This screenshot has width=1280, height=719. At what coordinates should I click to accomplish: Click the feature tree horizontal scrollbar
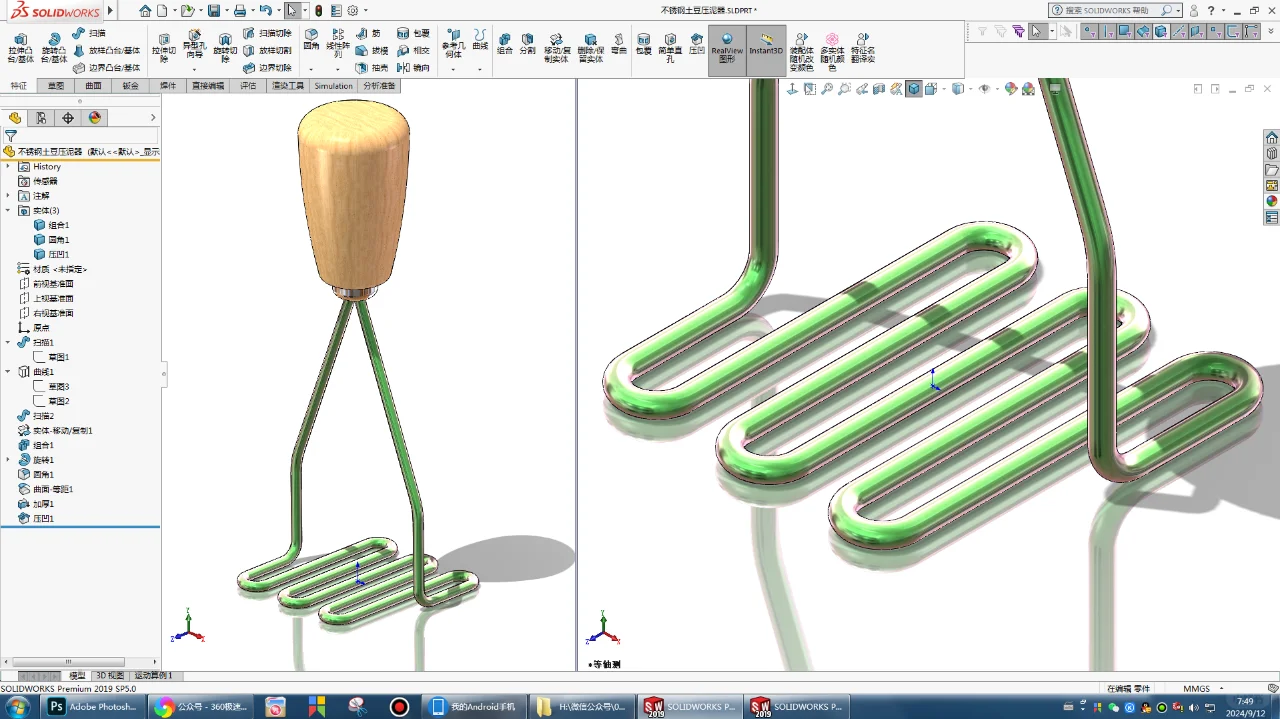tap(68, 662)
